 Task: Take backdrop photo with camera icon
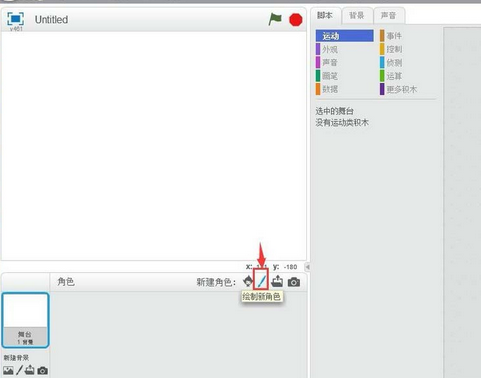[x=42, y=370]
